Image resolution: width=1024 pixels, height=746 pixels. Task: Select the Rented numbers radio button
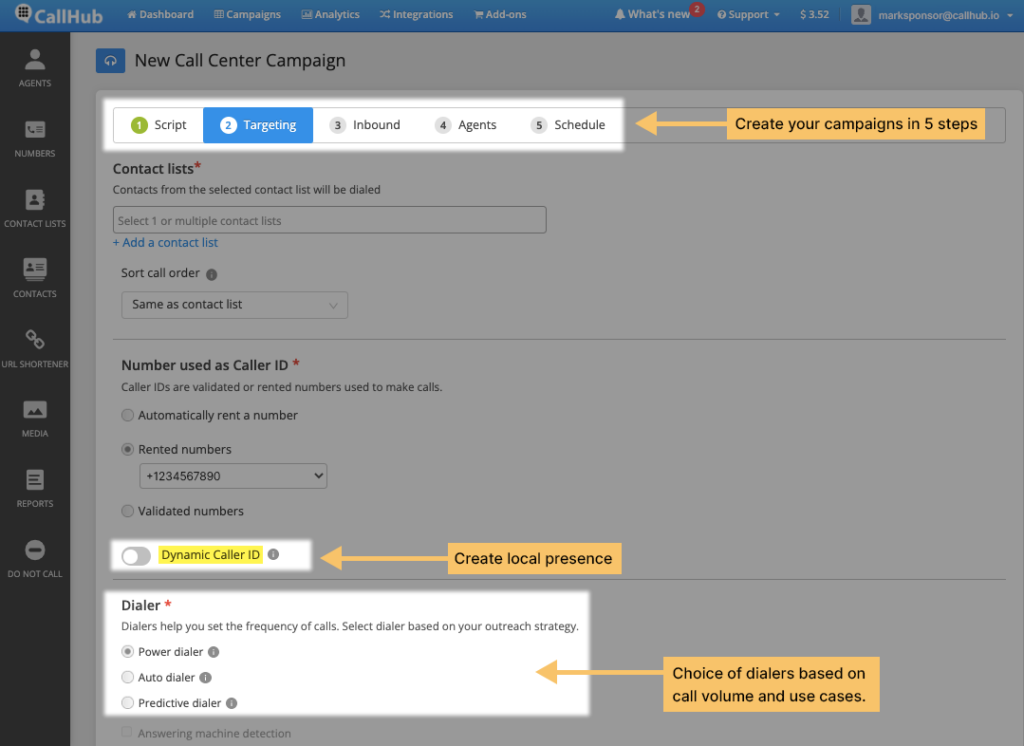point(128,449)
